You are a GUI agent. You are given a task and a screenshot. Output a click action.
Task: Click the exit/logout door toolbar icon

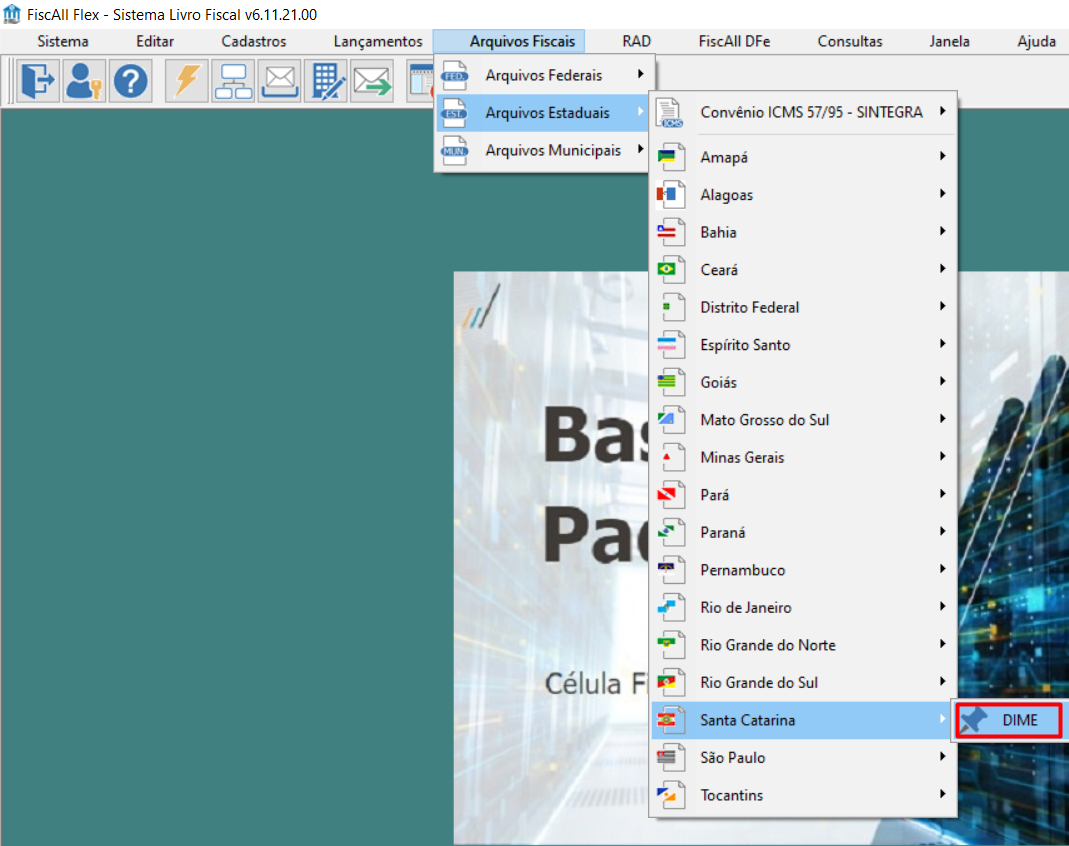(x=37, y=81)
